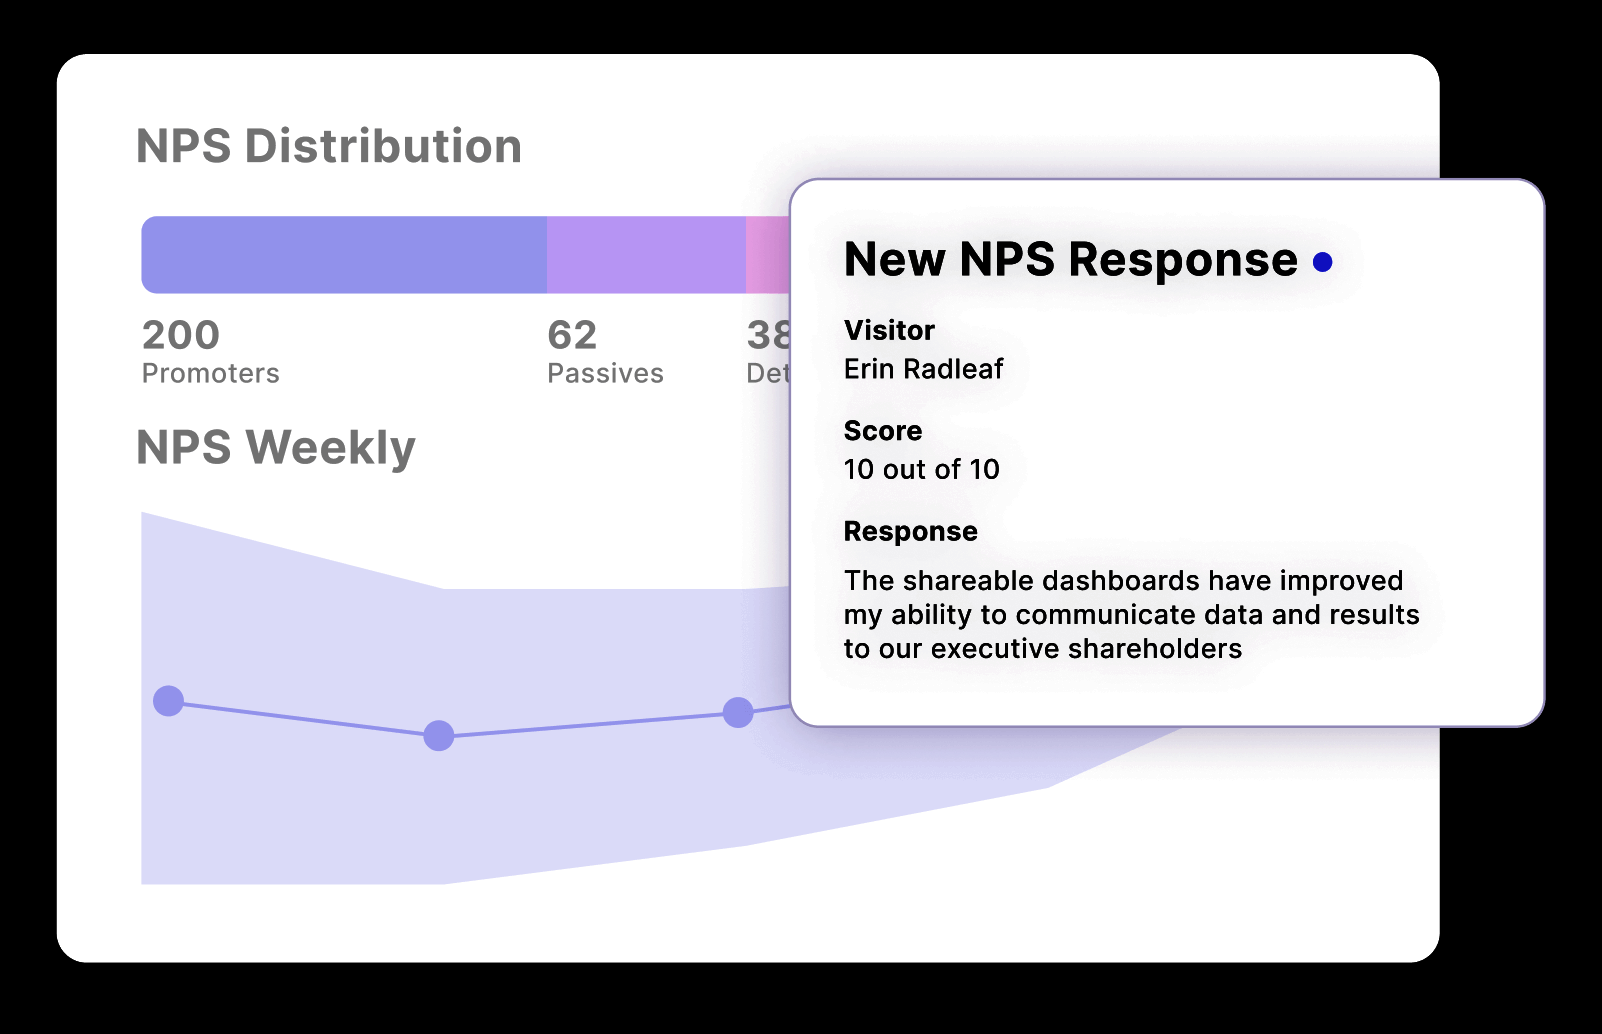Screen dimensions: 1602x1034
Task: Click the NPS Distribution heading
Action: point(329,146)
